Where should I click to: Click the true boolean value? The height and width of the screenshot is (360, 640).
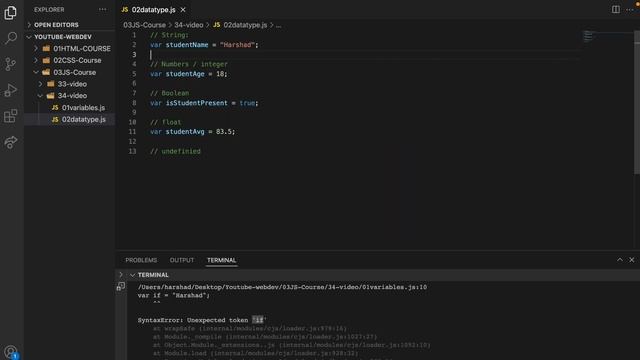[247, 103]
